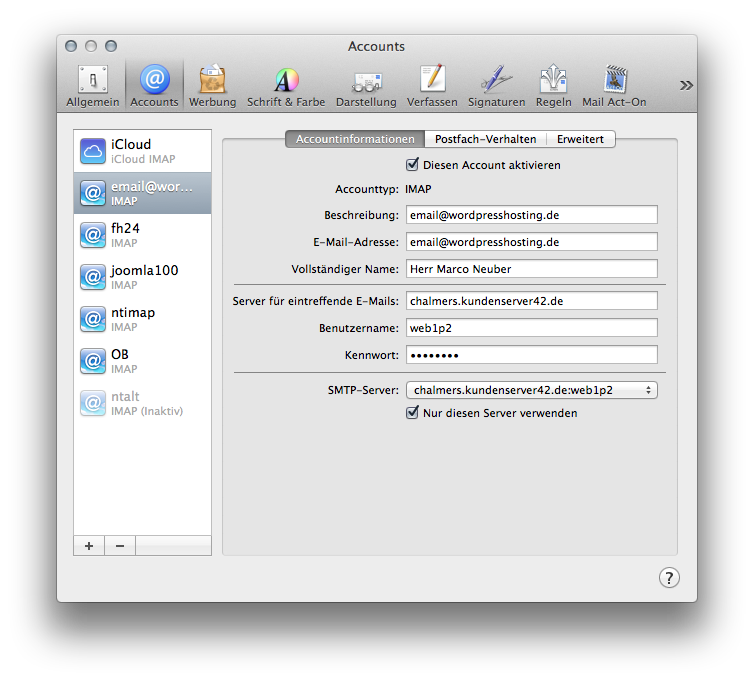
Task: Open the Allgemein preferences pane
Action: 93,86
